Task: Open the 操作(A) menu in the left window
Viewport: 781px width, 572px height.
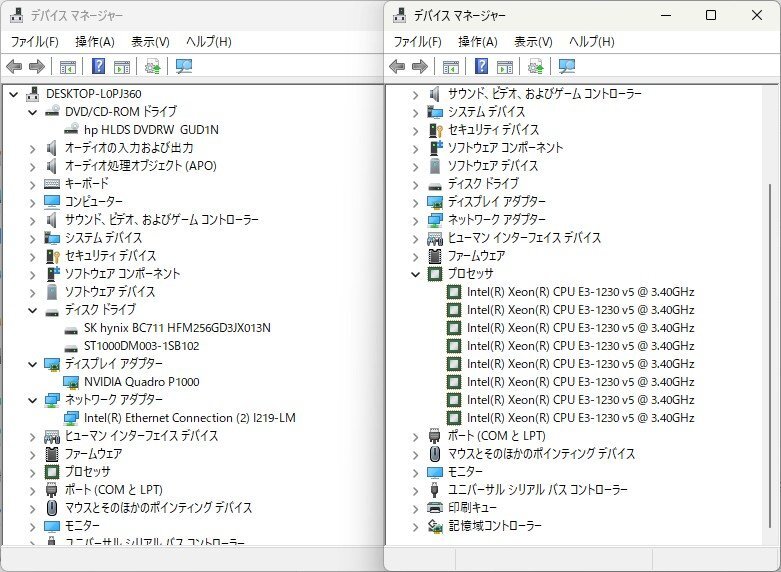Action: (94, 42)
